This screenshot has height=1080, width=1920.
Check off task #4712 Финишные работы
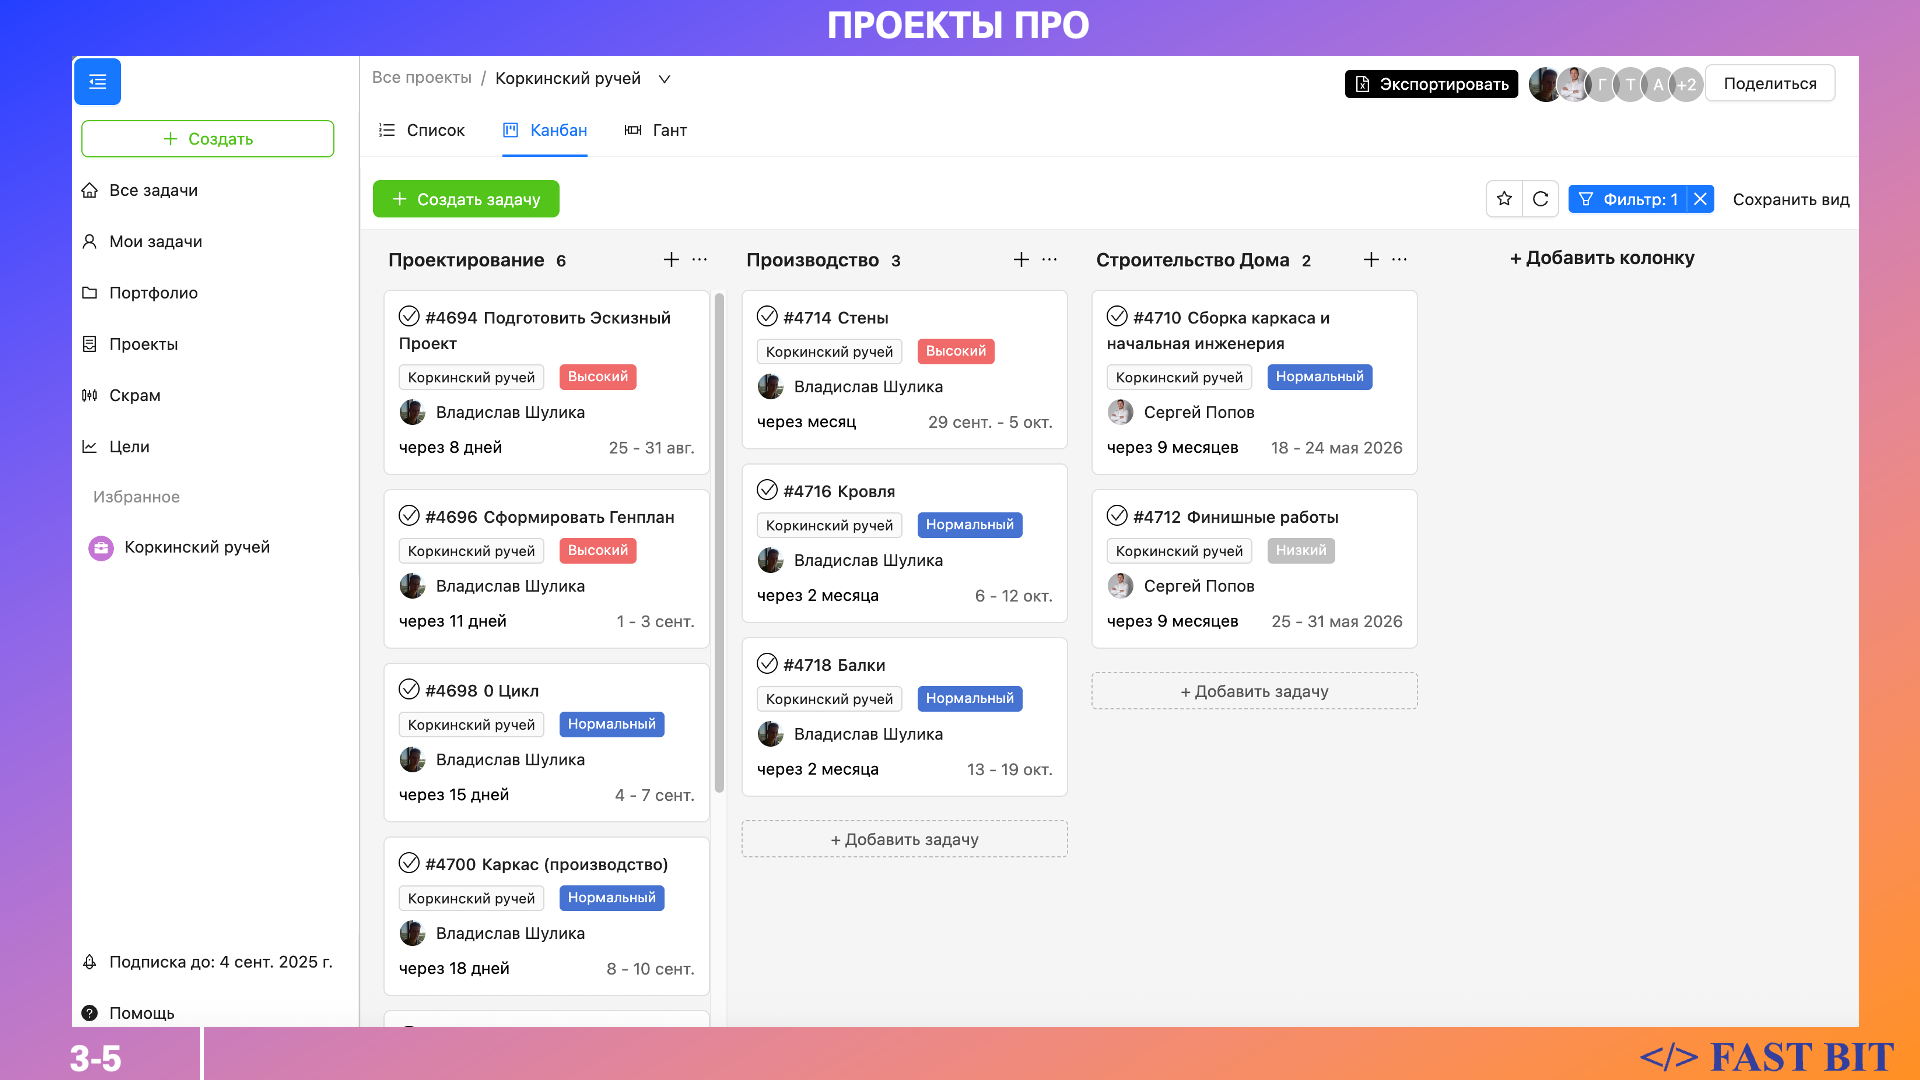1117,516
